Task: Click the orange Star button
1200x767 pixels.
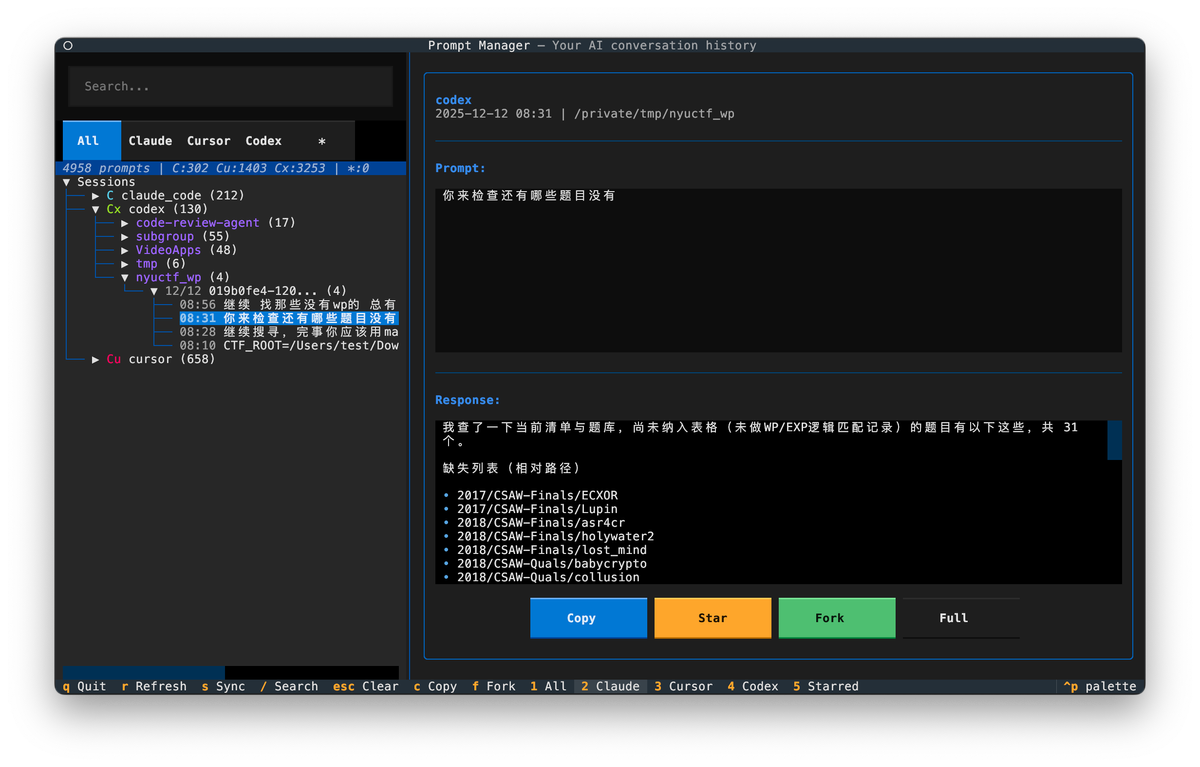Action: [713, 618]
